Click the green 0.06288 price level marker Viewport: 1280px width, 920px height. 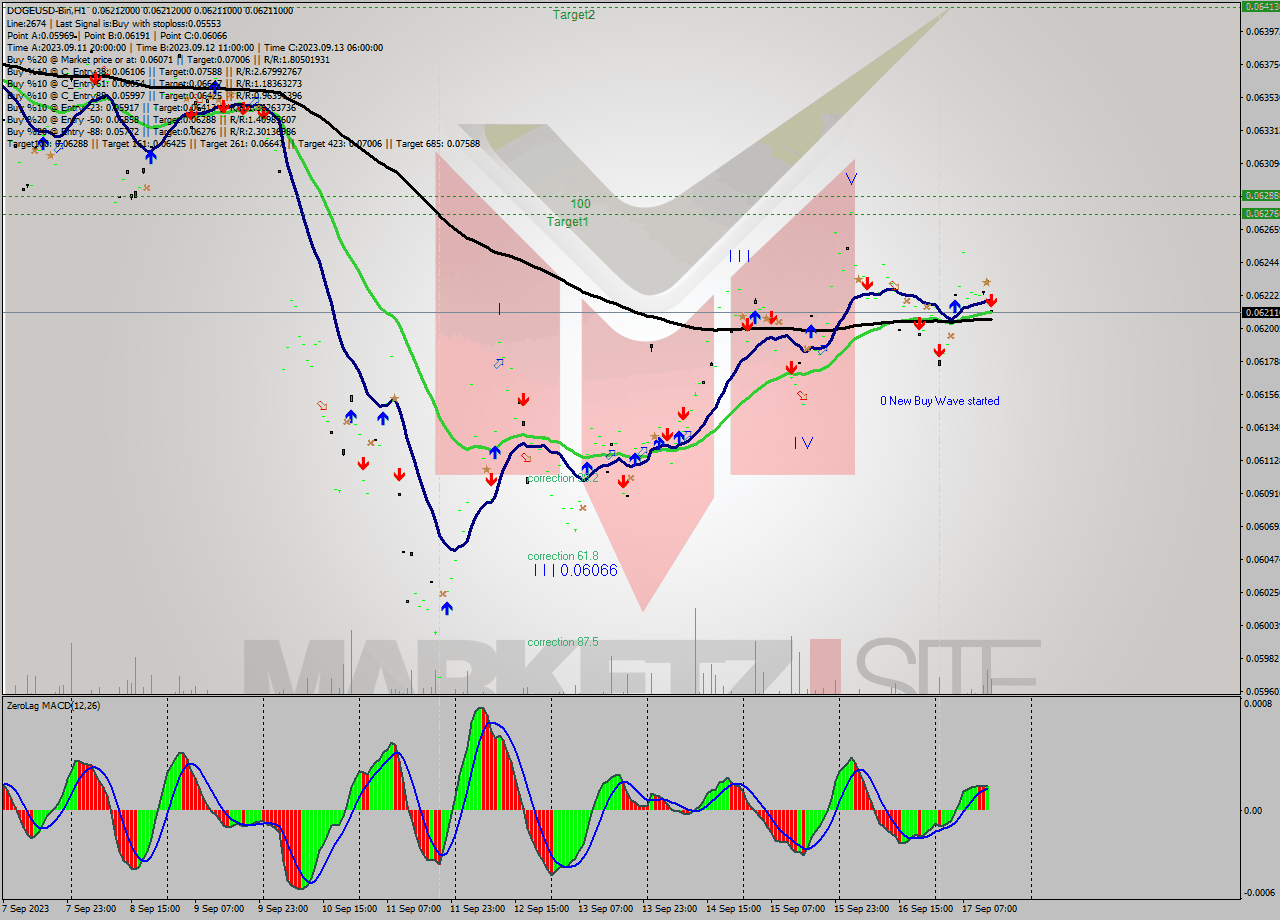pos(1260,195)
